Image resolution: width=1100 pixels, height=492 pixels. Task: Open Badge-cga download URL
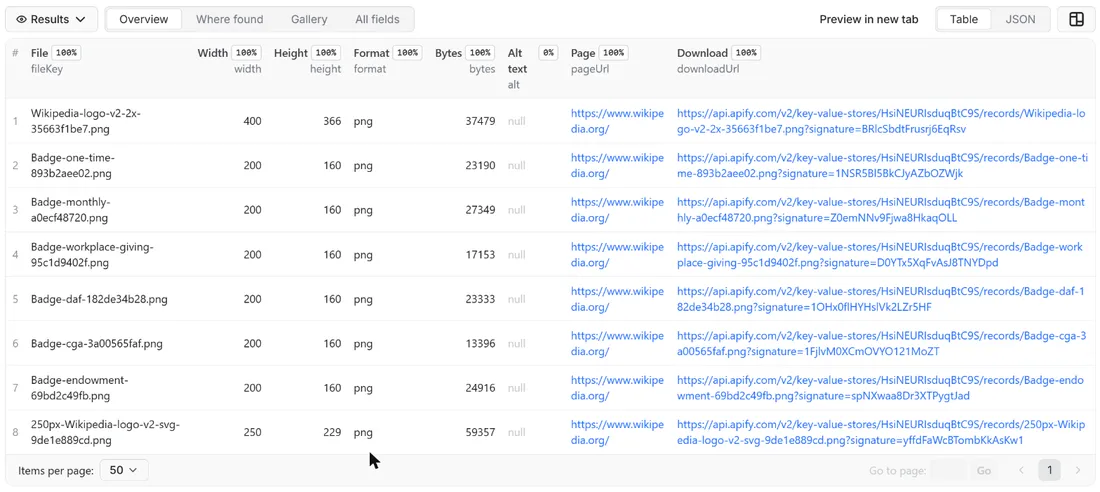click(x=881, y=344)
